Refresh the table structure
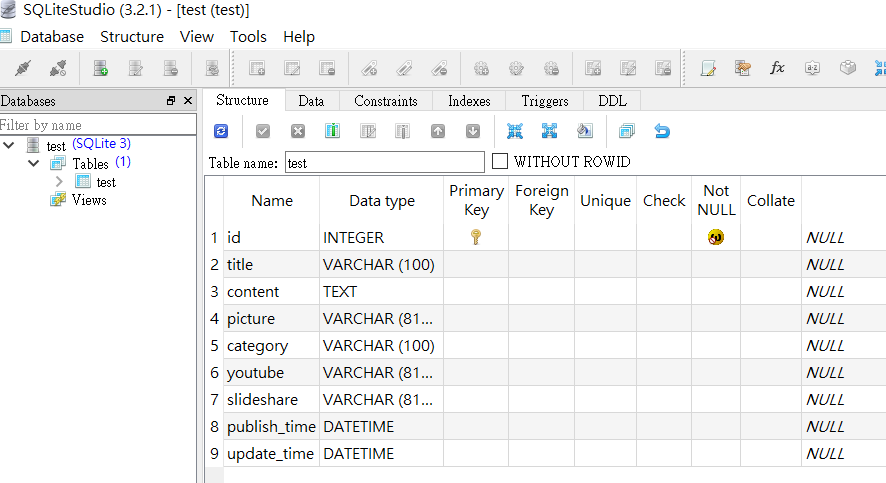The width and height of the screenshot is (886, 483). click(221, 131)
